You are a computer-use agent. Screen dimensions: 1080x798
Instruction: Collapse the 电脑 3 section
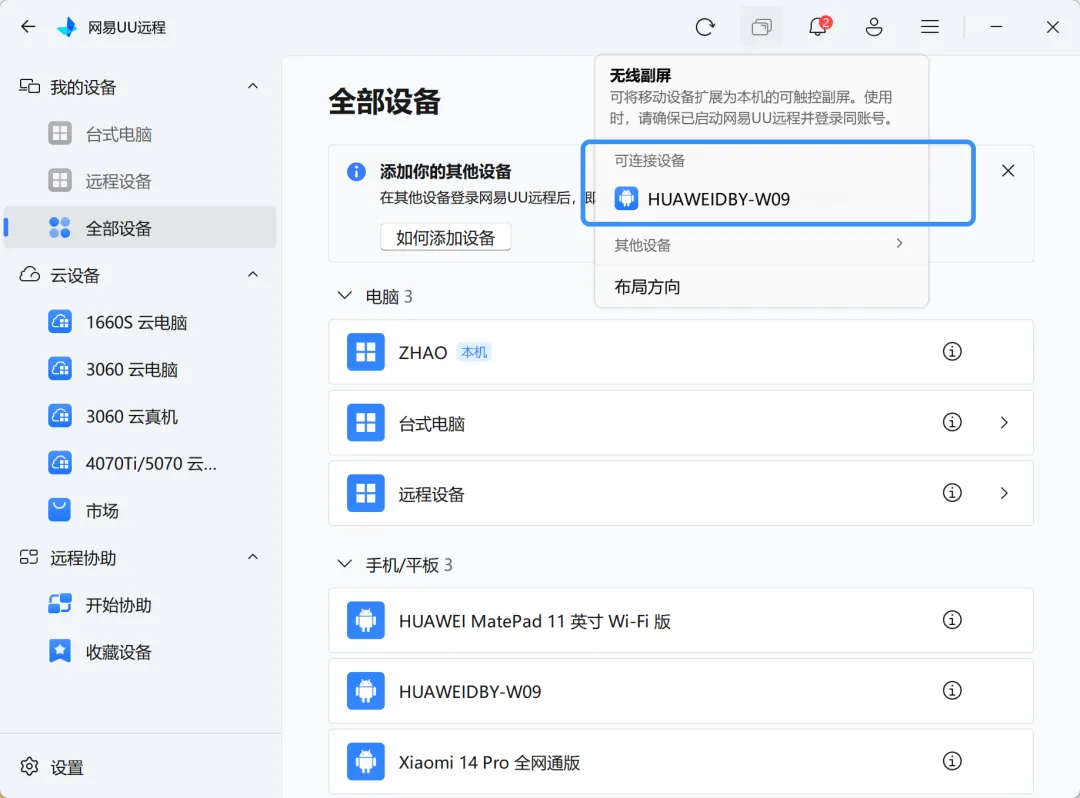pos(344,296)
